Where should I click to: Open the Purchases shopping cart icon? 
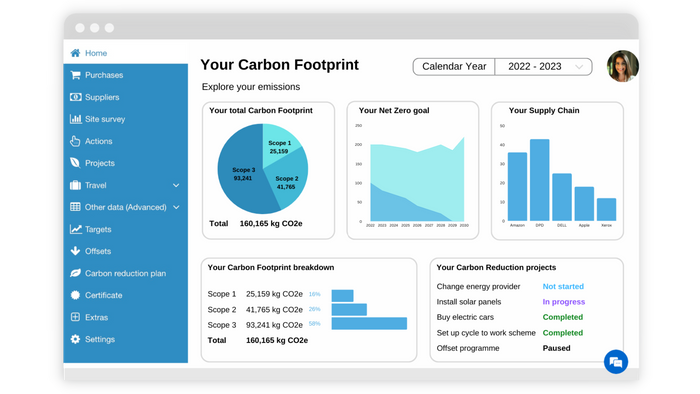pyautogui.click(x=75, y=75)
